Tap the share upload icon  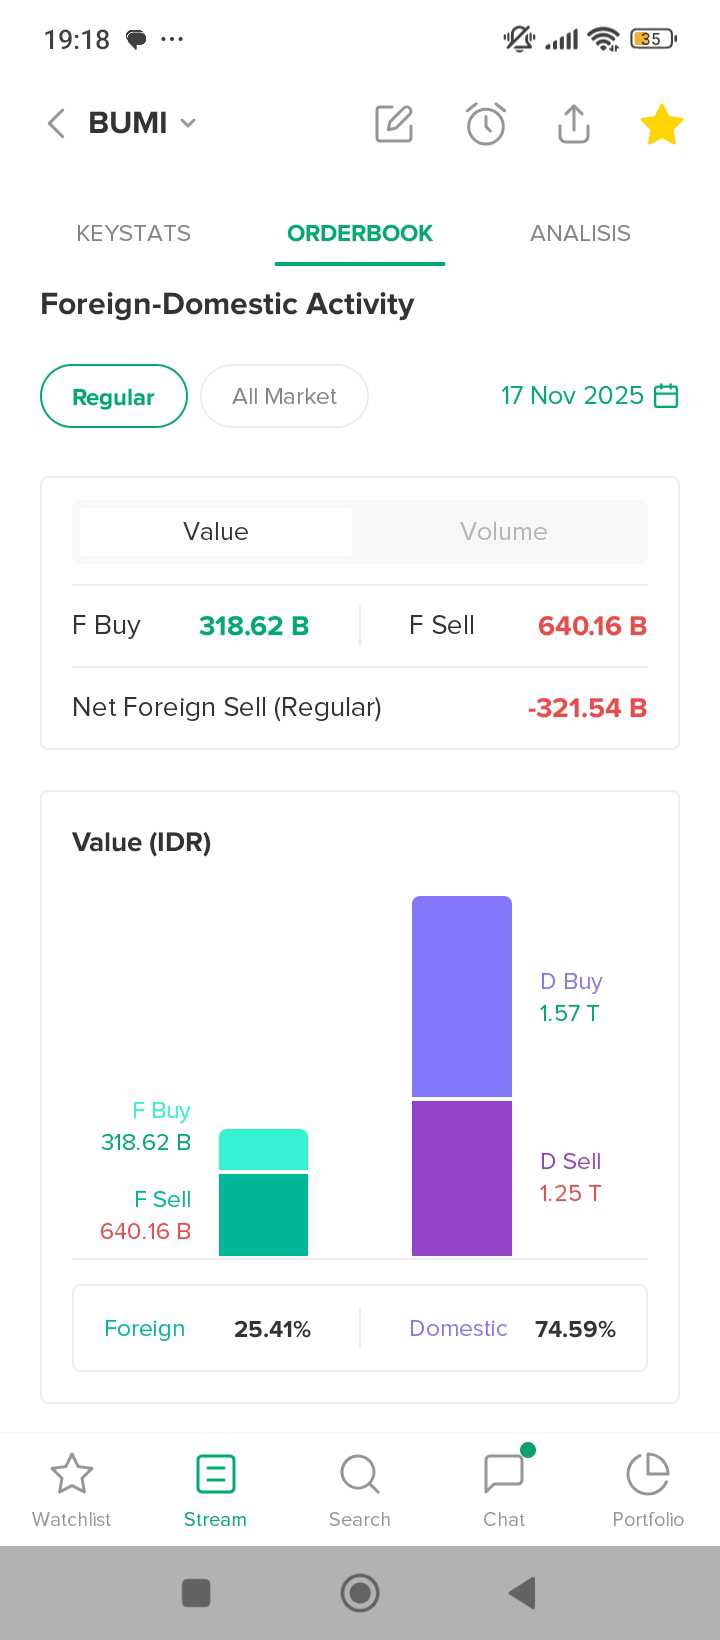574,123
